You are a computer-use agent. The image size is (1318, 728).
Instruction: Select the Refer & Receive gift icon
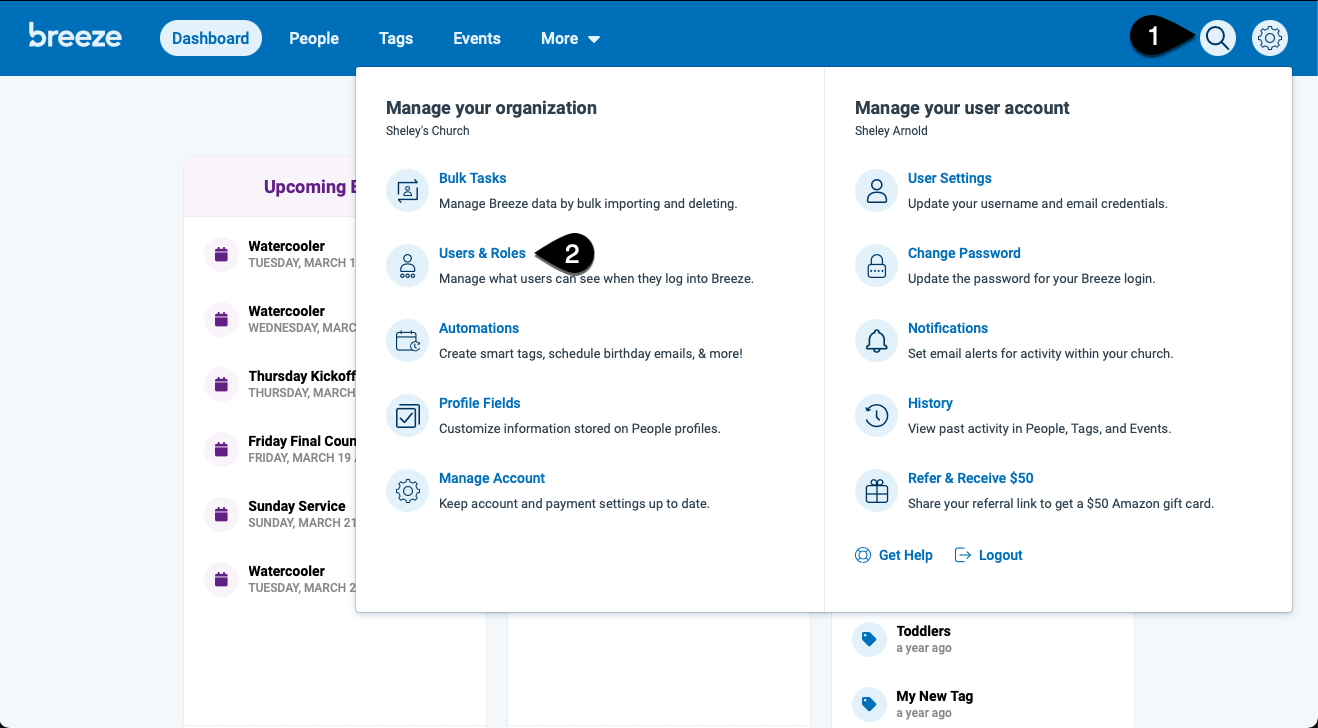click(876, 490)
